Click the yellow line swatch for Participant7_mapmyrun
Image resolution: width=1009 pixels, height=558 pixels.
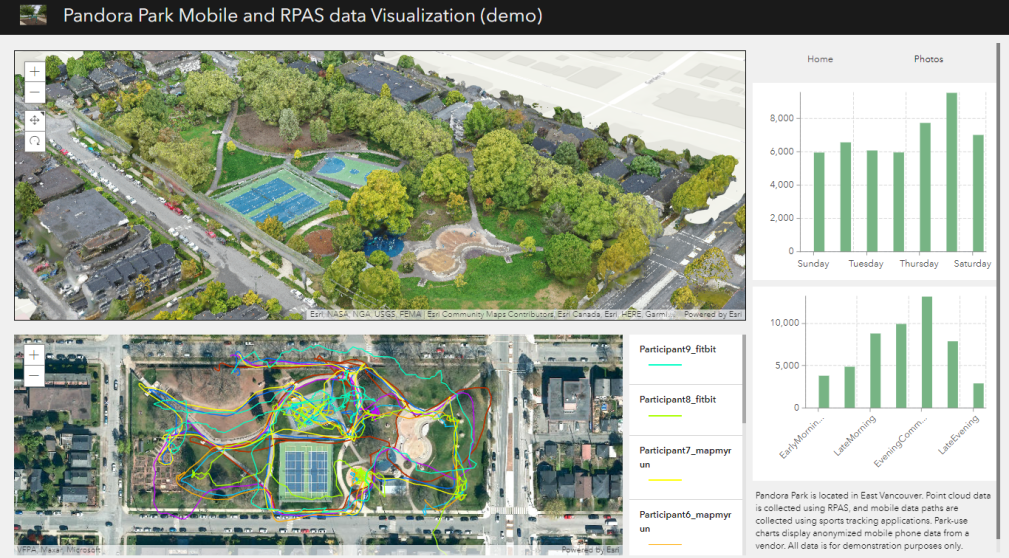664,480
